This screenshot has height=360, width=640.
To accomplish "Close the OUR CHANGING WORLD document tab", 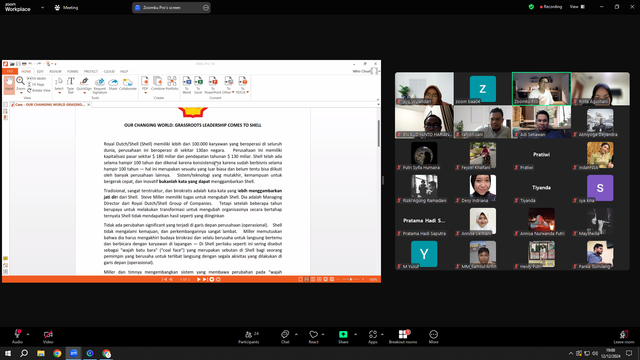I will tap(89, 105).
